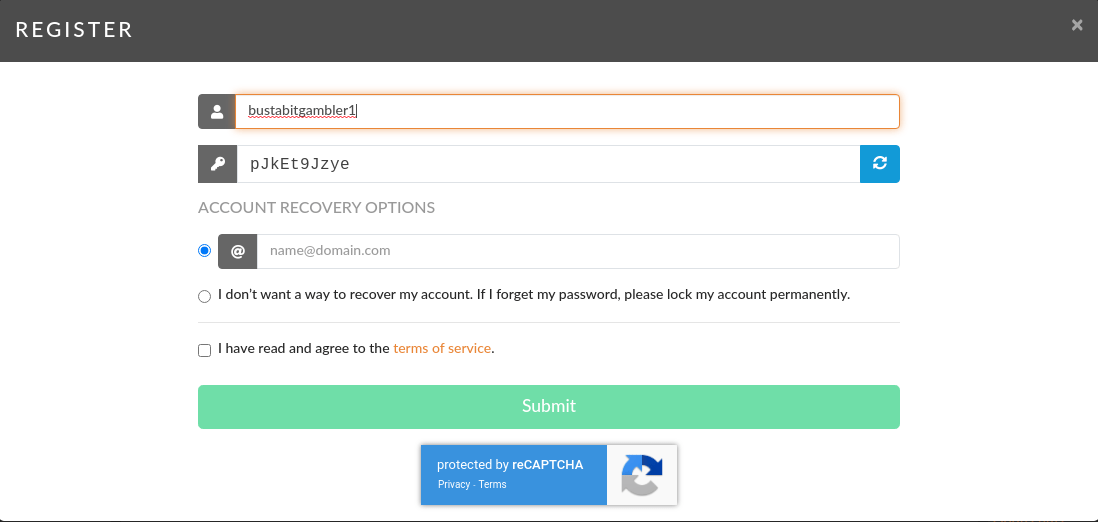The width and height of the screenshot is (1098, 522).
Task: Click the REGISTER dialog title
Action: coord(74,29)
